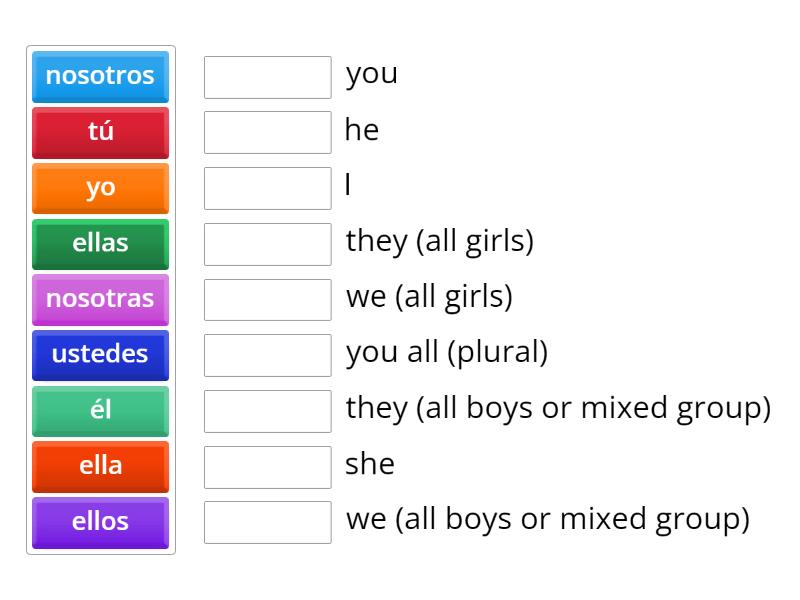Select the orange yo tile
This screenshot has width=800, height=600.
click(100, 188)
